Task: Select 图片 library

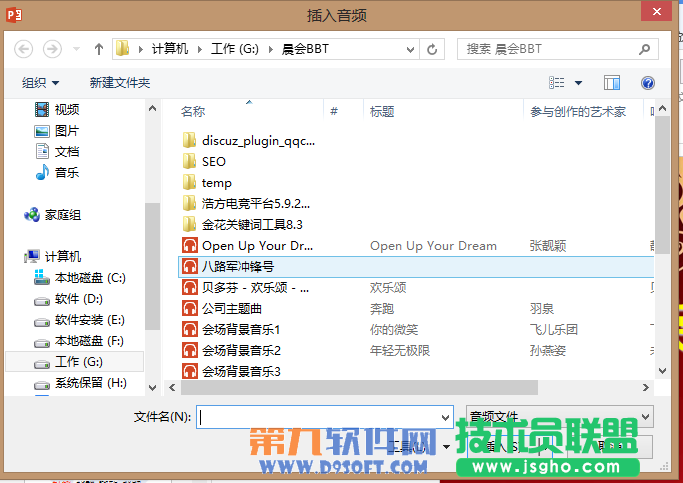Action: point(57,131)
